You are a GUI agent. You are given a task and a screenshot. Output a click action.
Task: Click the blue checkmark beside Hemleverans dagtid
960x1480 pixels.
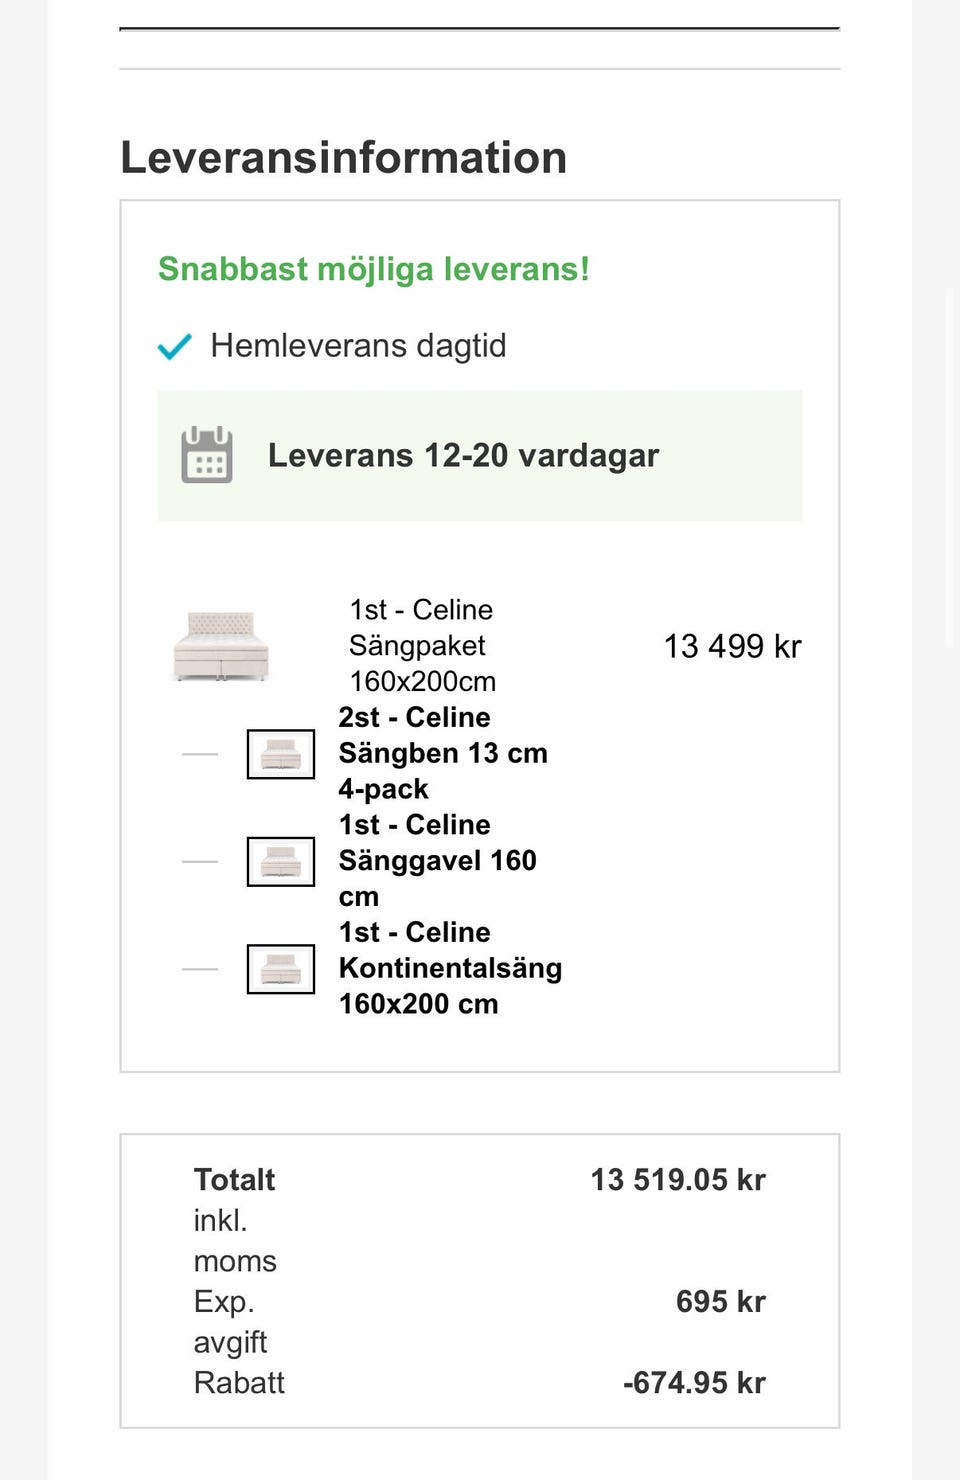174,347
